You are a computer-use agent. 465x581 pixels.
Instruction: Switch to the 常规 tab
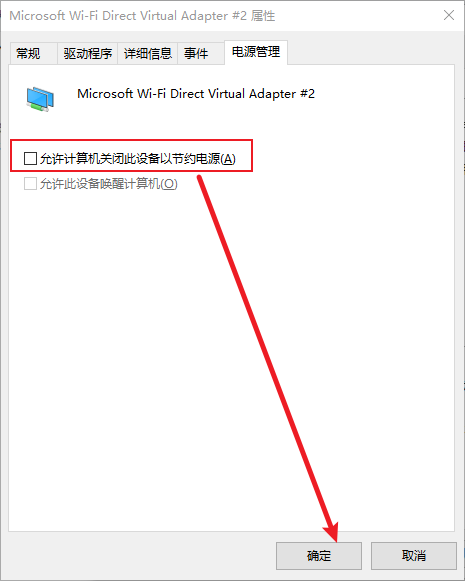tap(28, 53)
